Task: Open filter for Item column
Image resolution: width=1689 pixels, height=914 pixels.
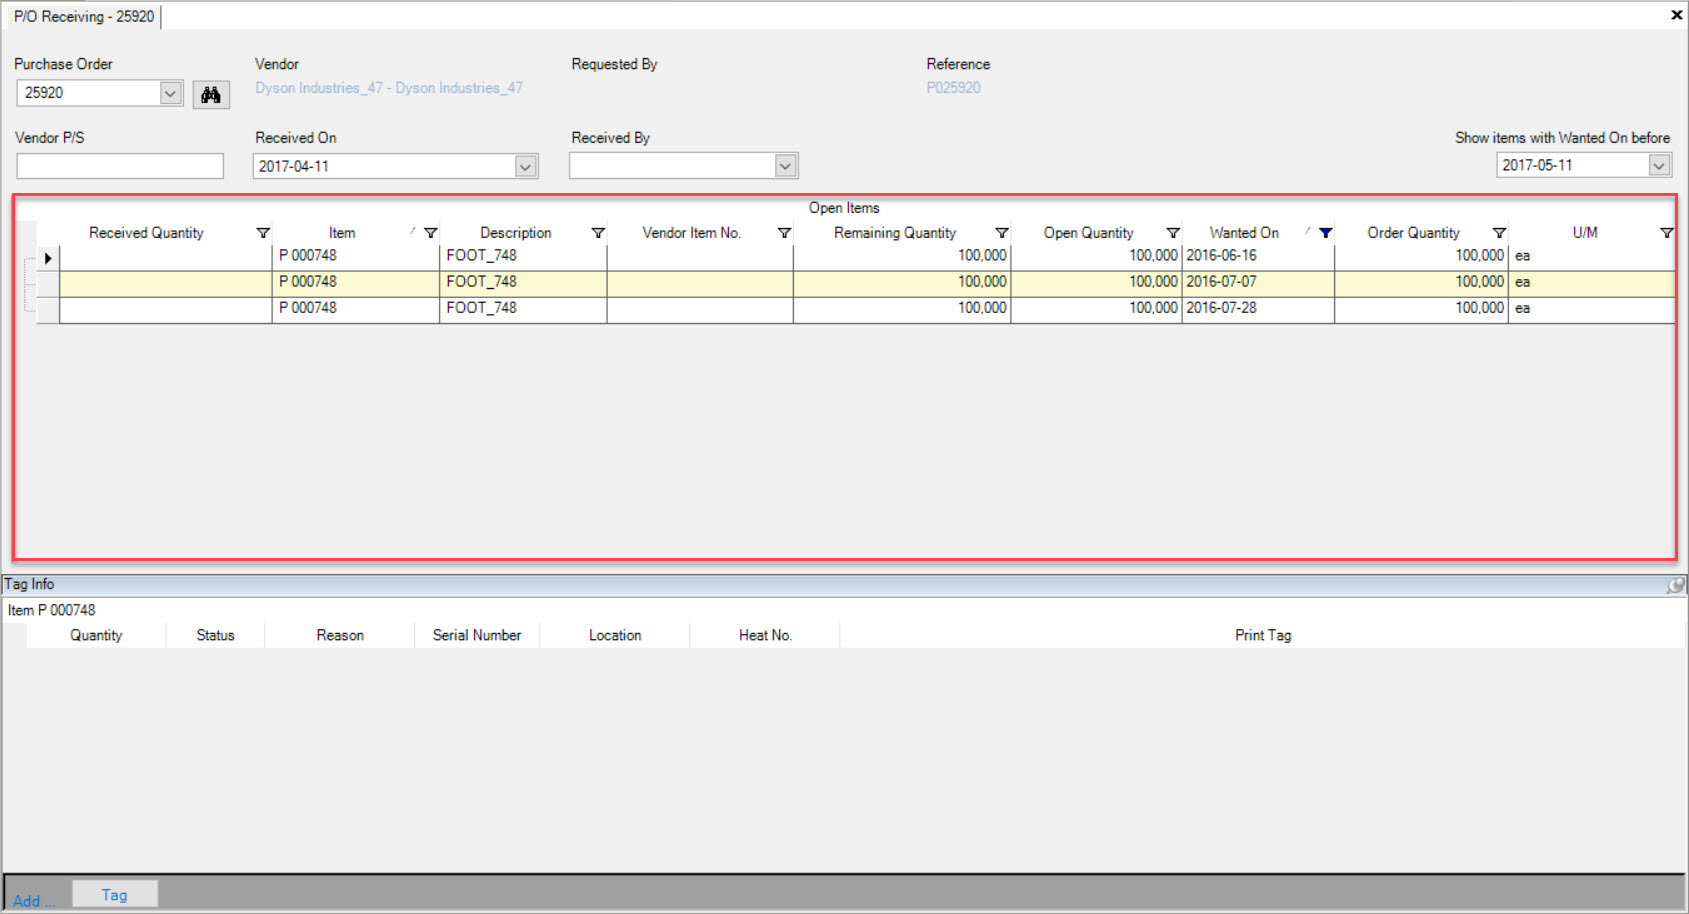Action: [431, 233]
